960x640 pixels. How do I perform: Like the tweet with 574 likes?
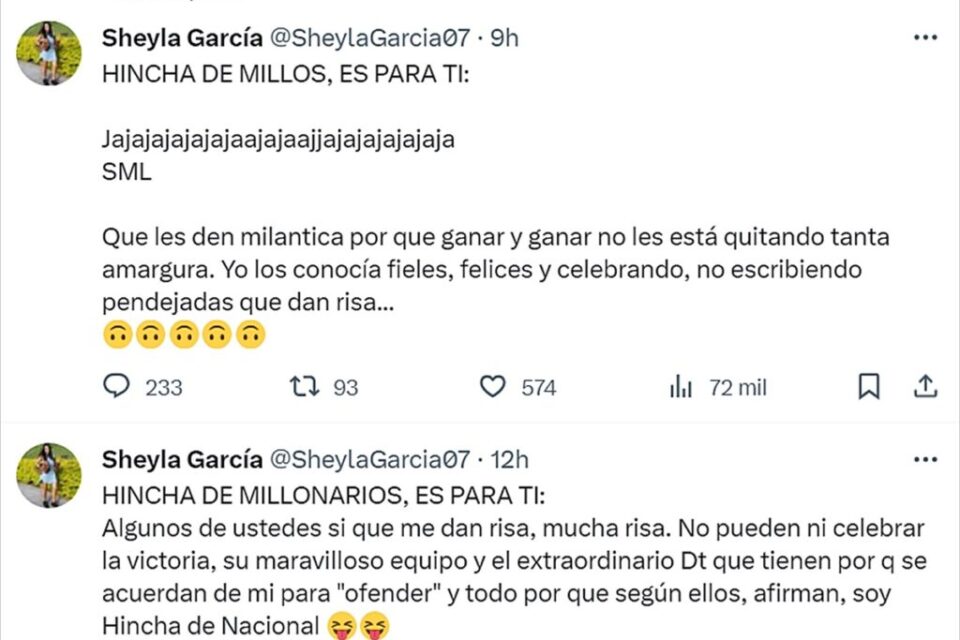(493, 386)
